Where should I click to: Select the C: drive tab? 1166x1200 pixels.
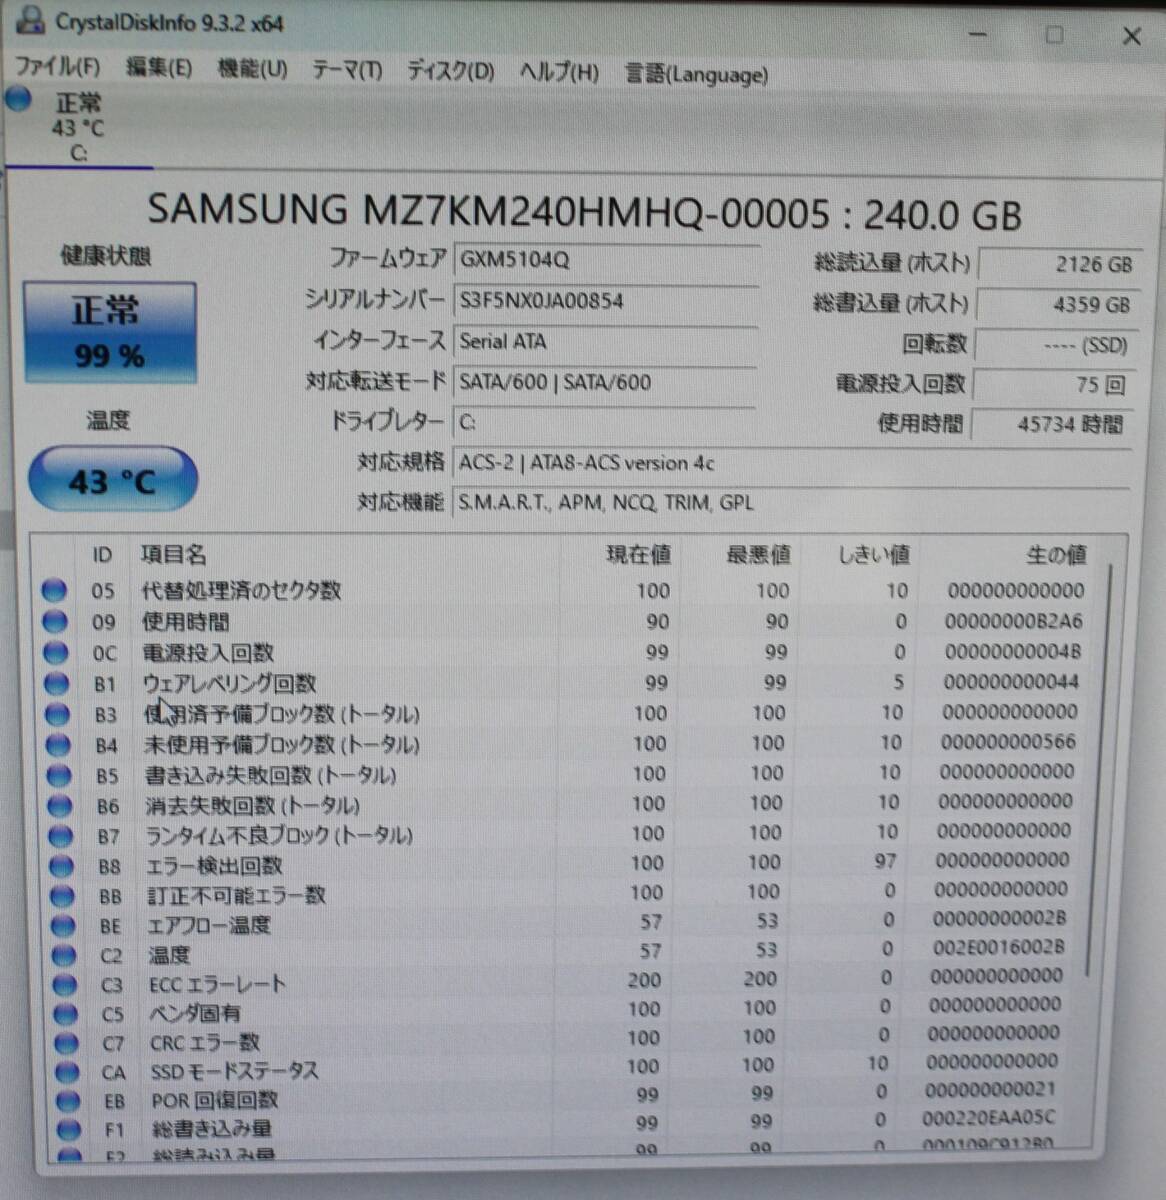80,128
